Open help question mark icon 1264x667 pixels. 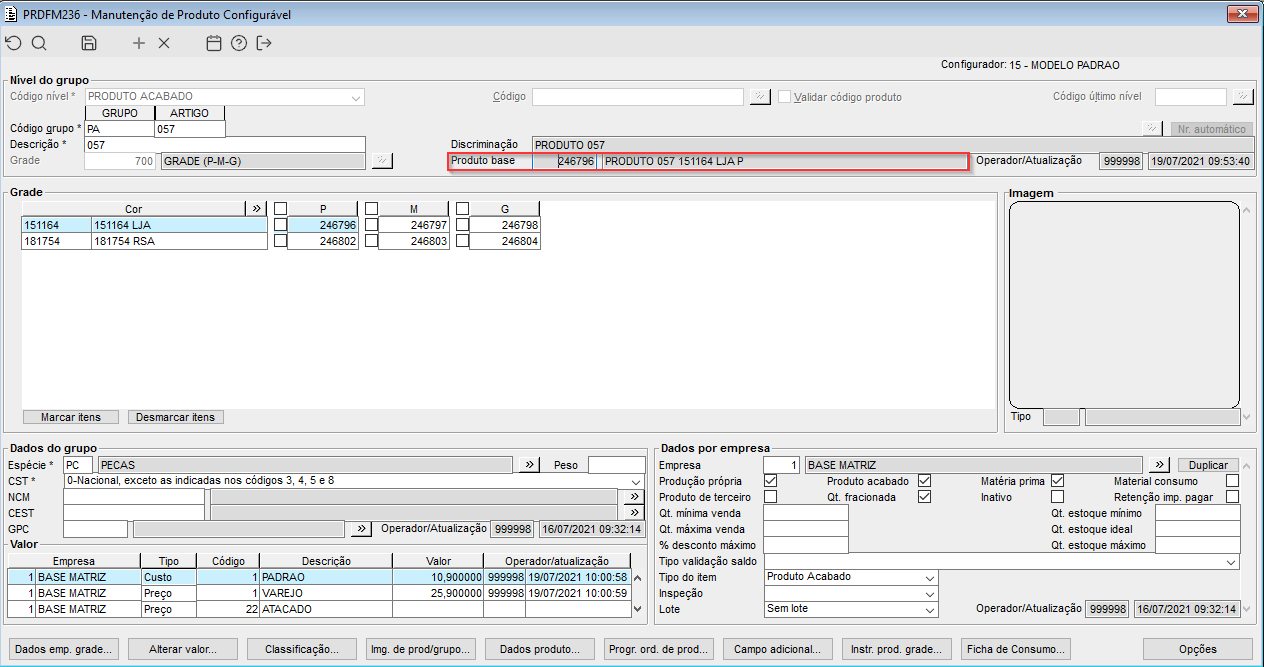coord(238,43)
